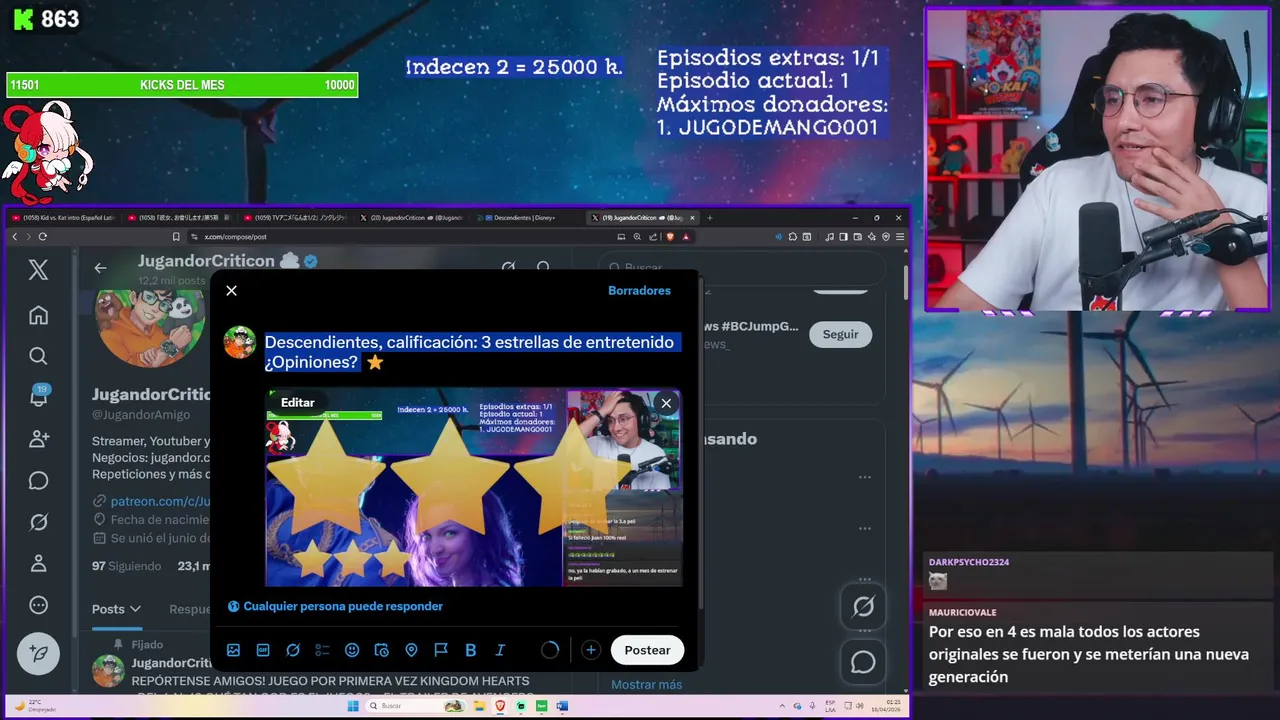Open a new browser tab
1280x720 pixels.
709,217
